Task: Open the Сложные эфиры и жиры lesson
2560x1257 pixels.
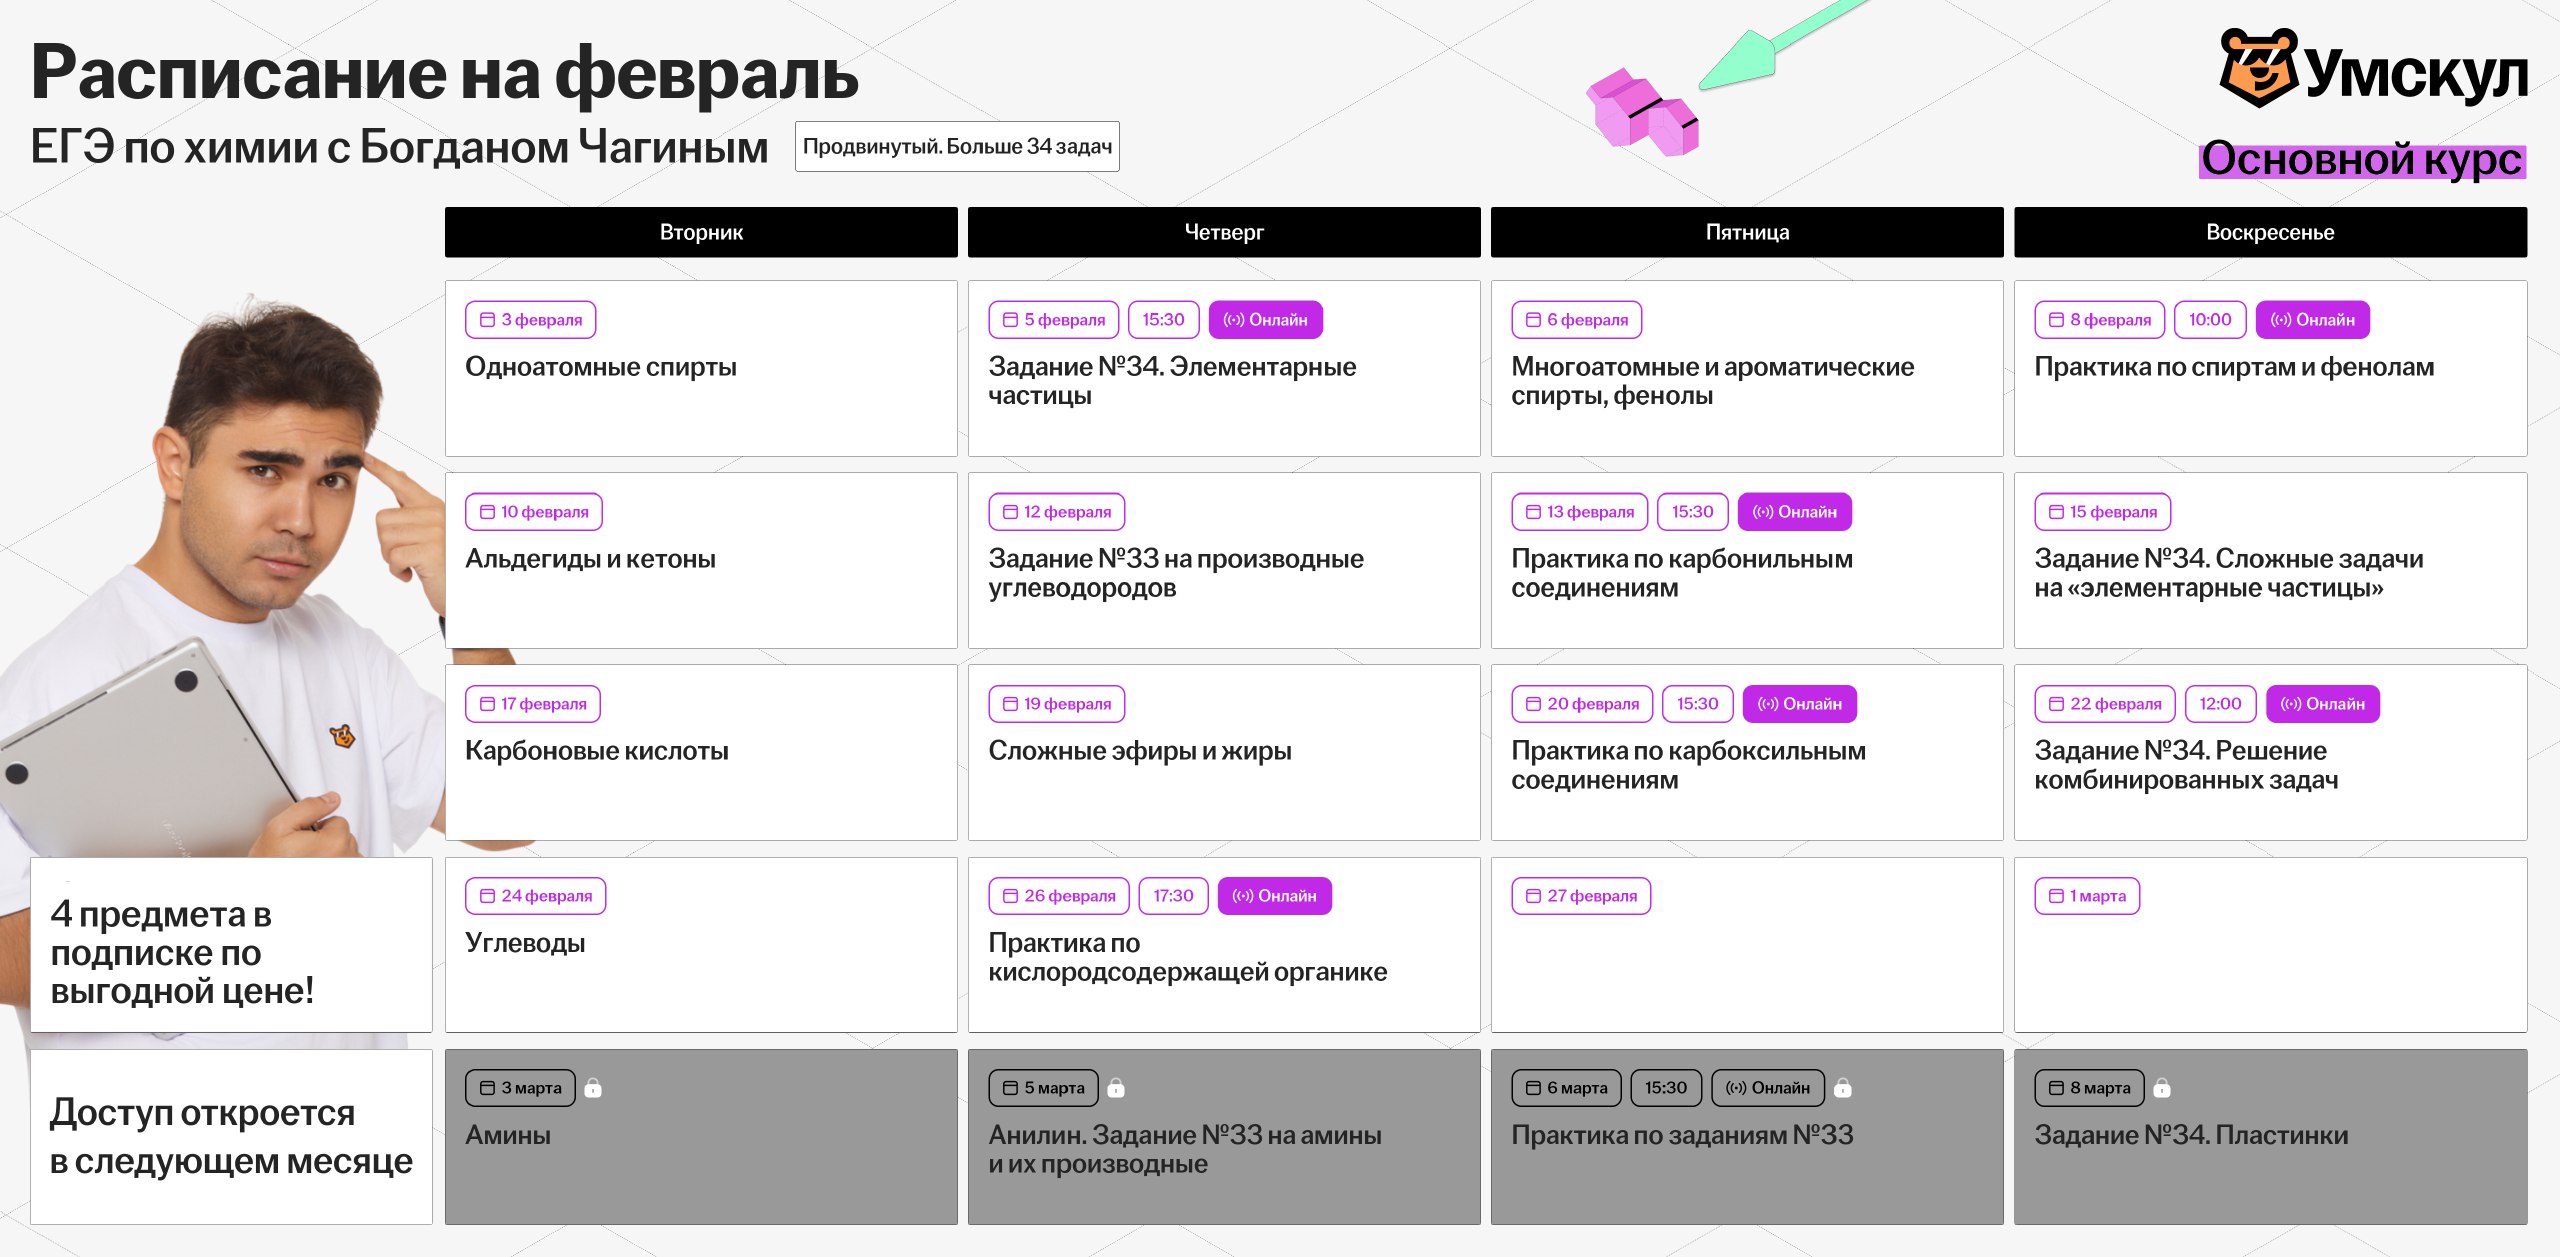Action: point(1223,752)
